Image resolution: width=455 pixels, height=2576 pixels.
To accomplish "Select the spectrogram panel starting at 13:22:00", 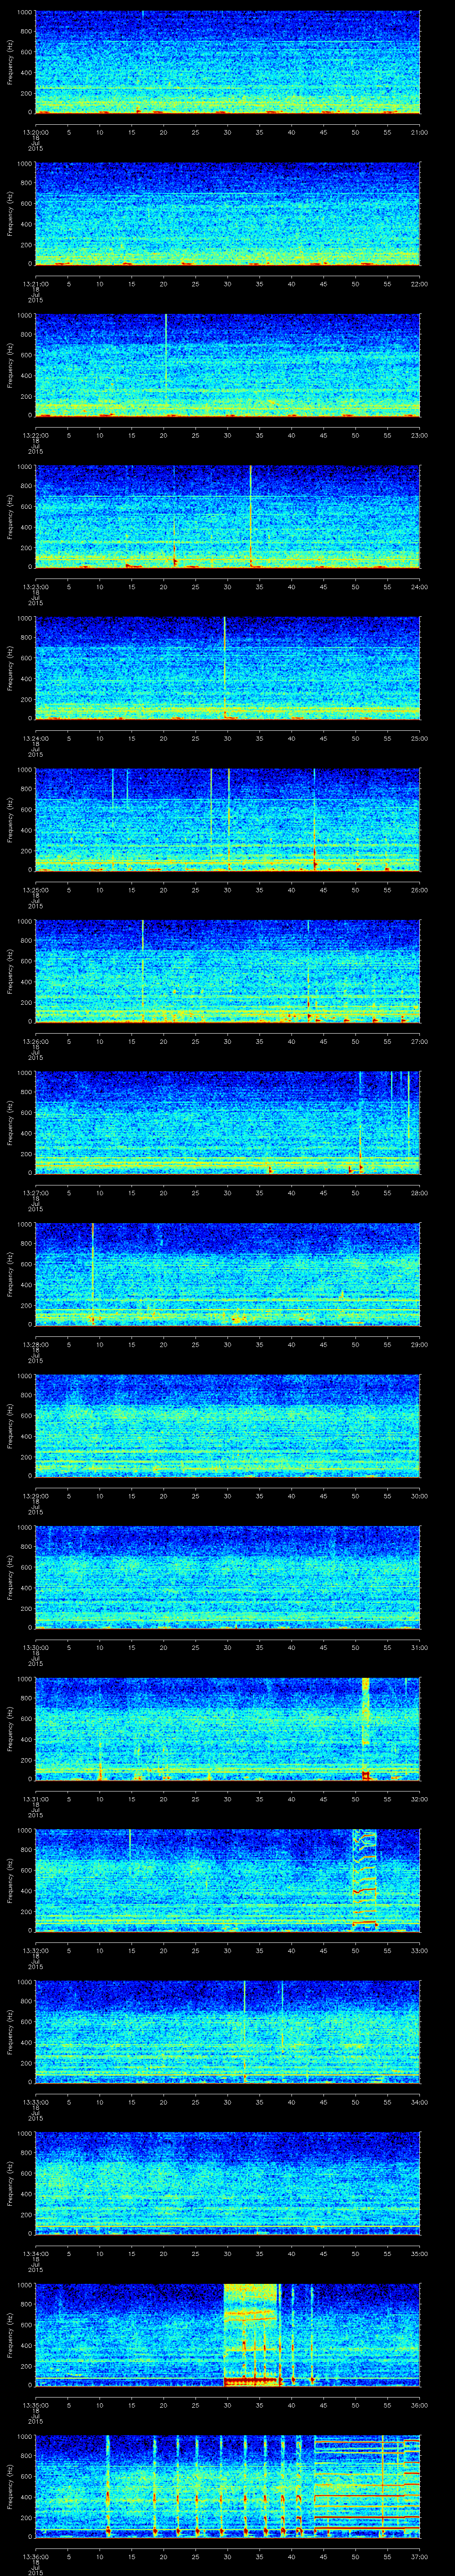I will coord(228,365).
